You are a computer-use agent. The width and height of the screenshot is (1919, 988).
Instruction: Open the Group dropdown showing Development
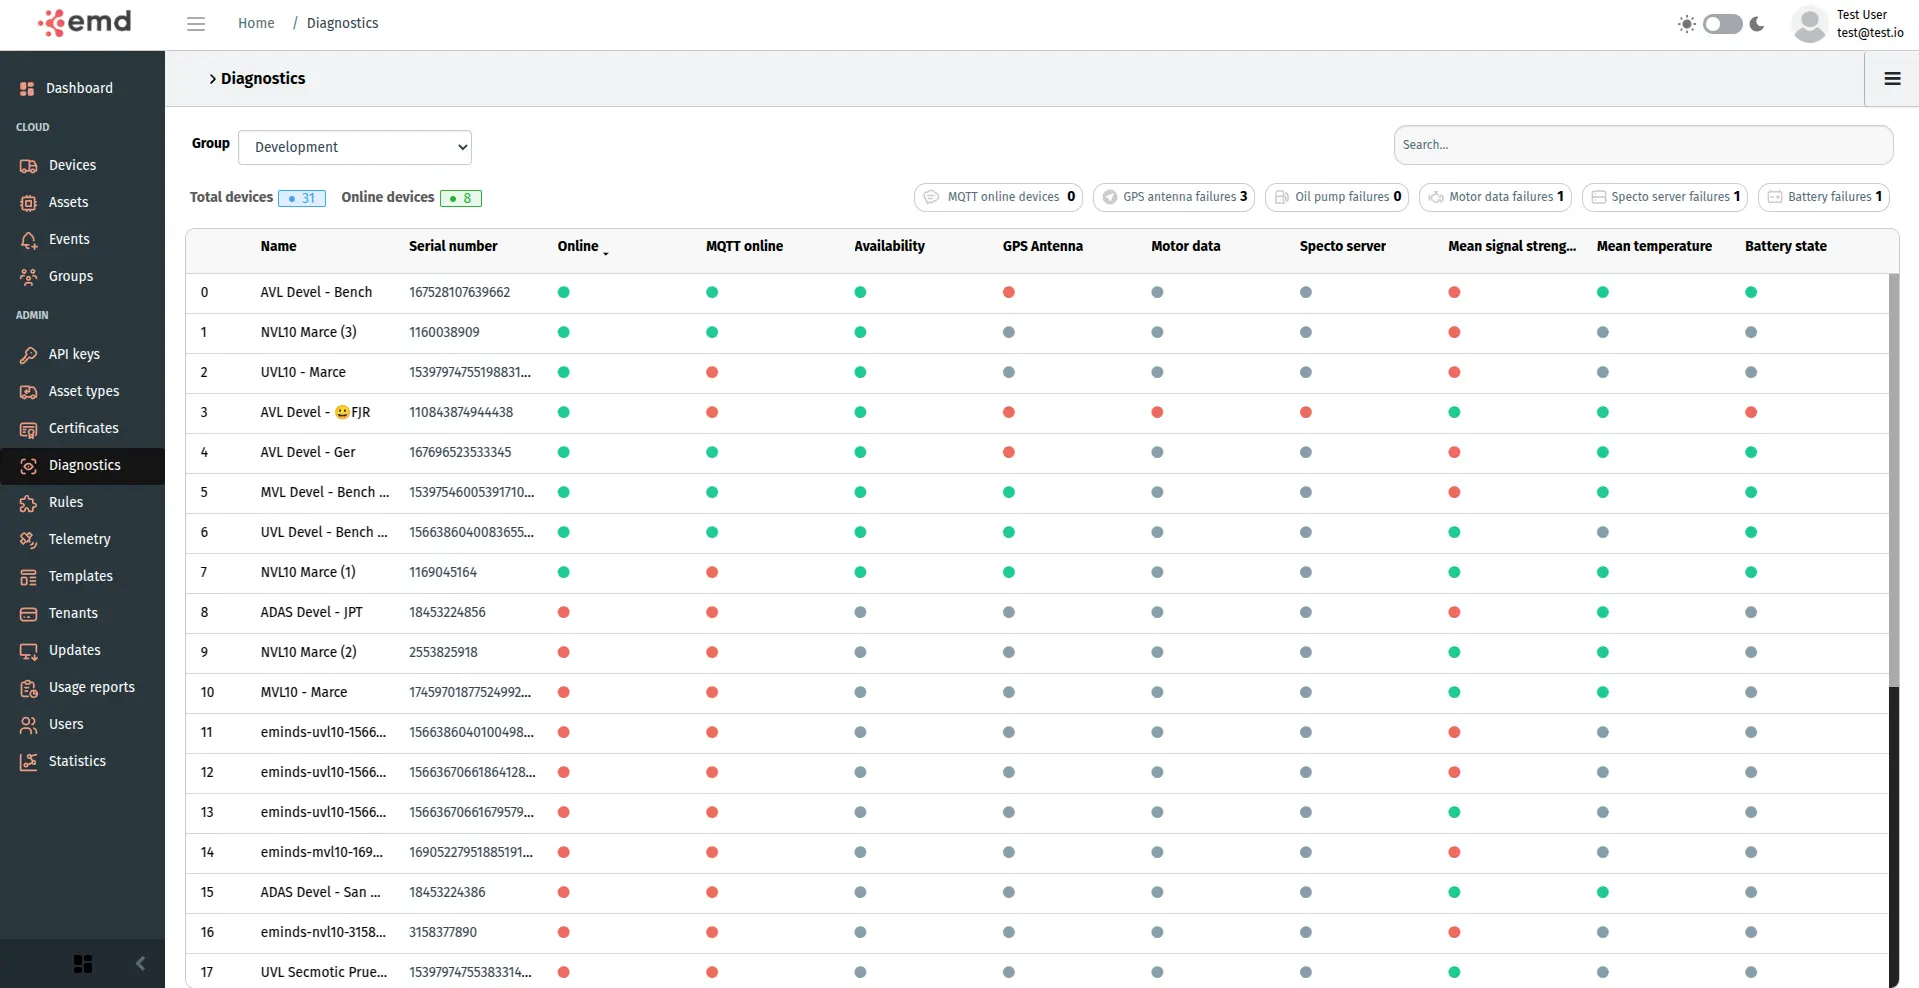(355, 147)
